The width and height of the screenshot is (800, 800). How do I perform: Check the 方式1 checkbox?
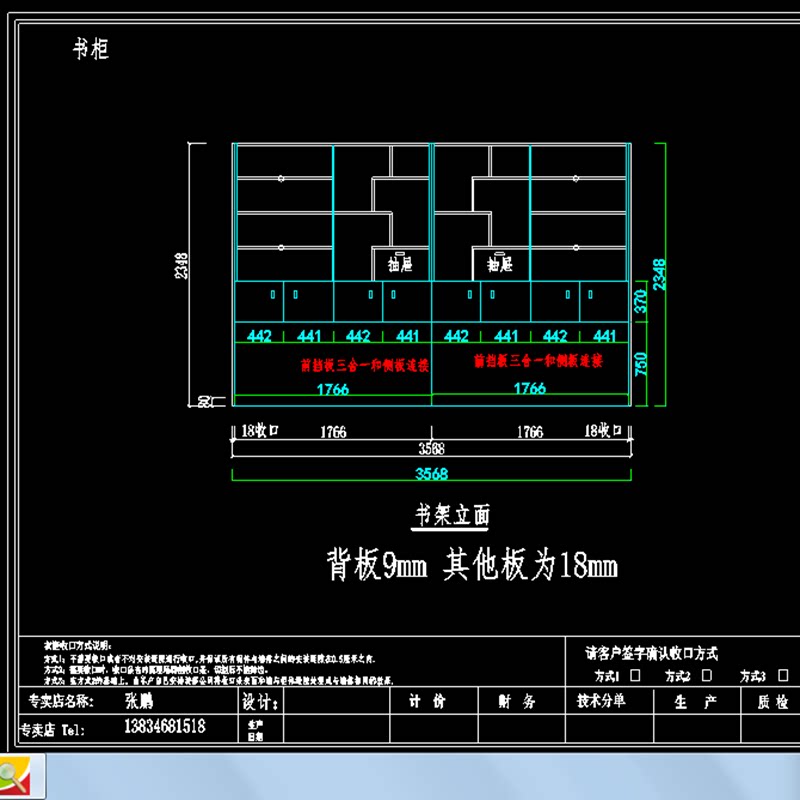(636, 677)
